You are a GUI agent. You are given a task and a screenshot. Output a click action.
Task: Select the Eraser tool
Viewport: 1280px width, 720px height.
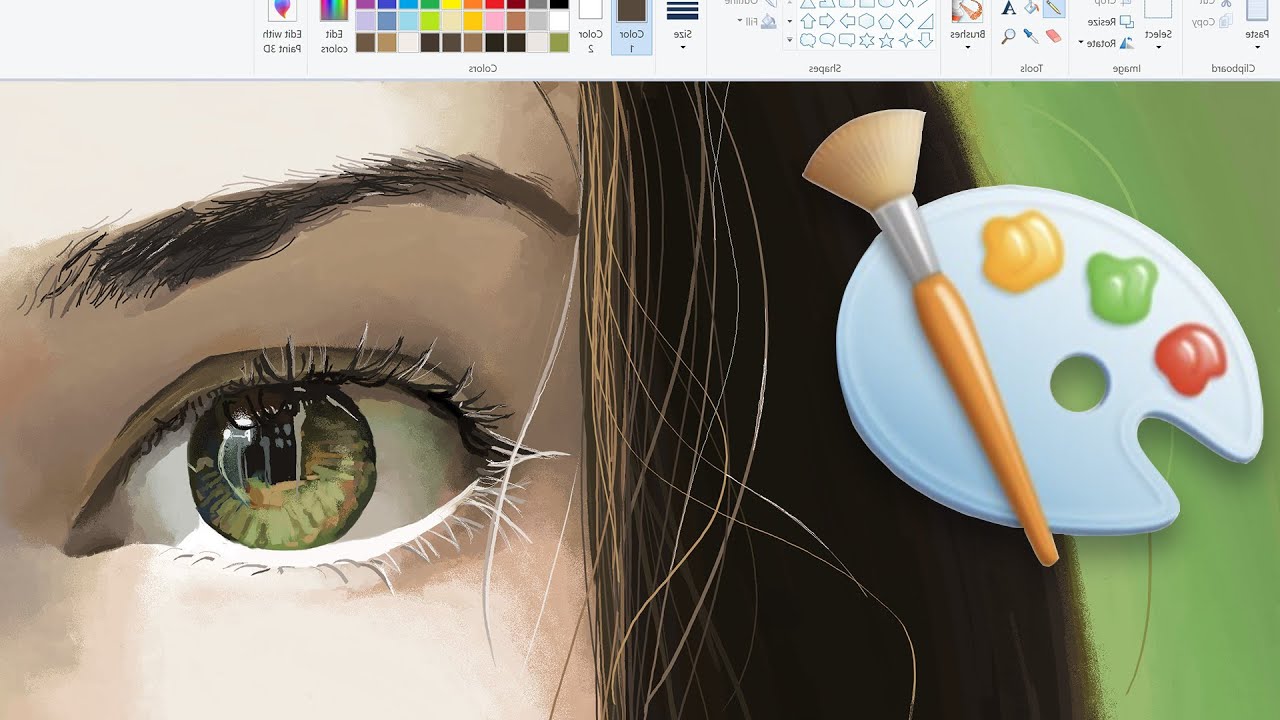[x=1053, y=36]
